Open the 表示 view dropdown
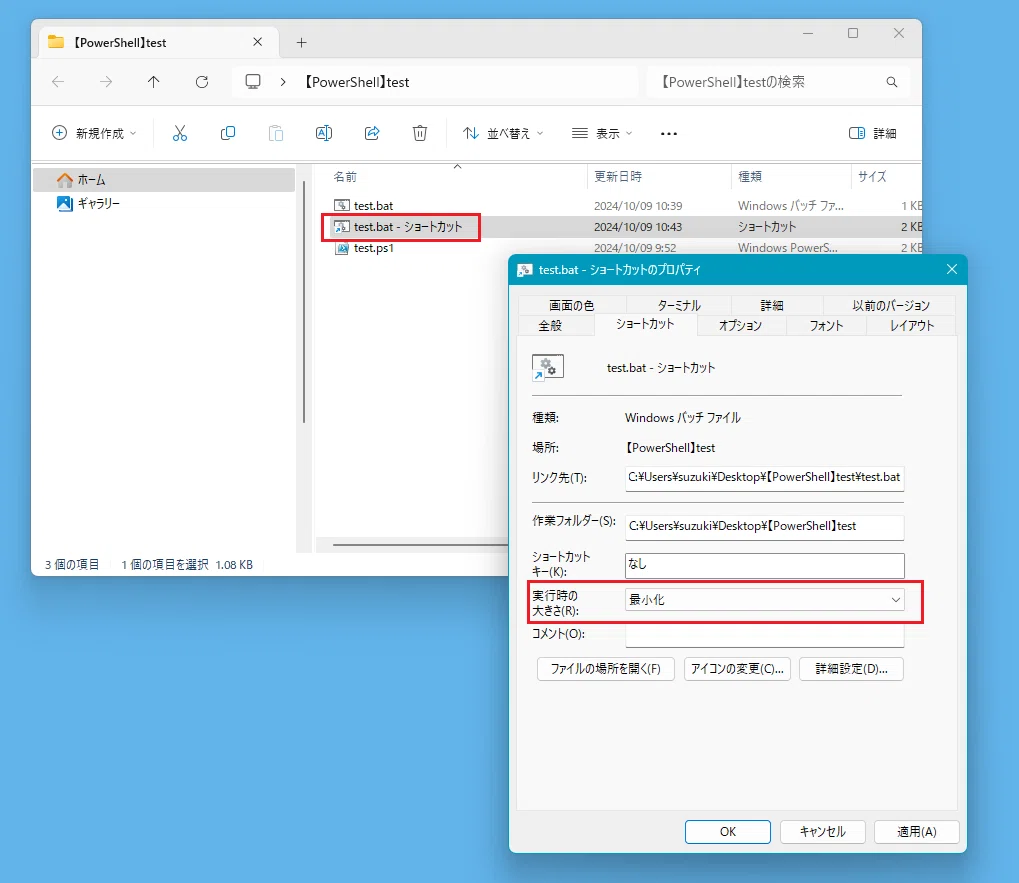1019x883 pixels. click(602, 133)
